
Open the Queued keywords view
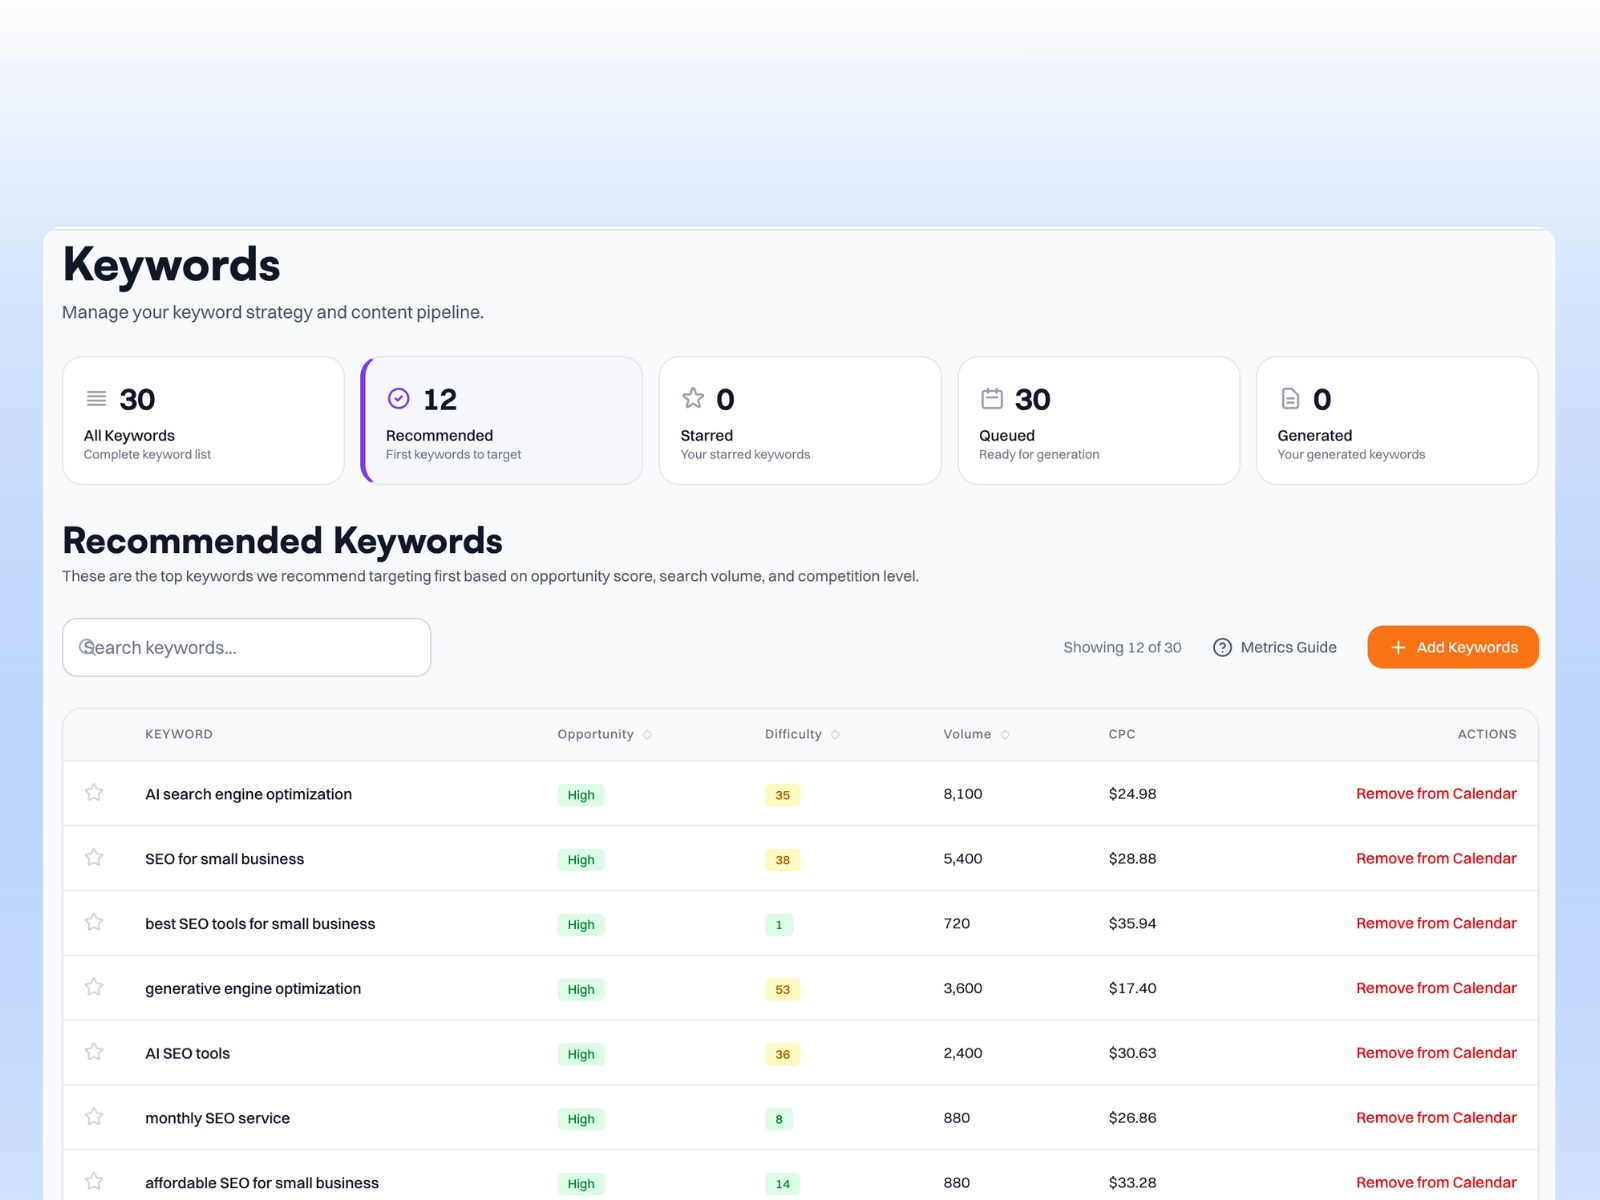tap(1097, 420)
